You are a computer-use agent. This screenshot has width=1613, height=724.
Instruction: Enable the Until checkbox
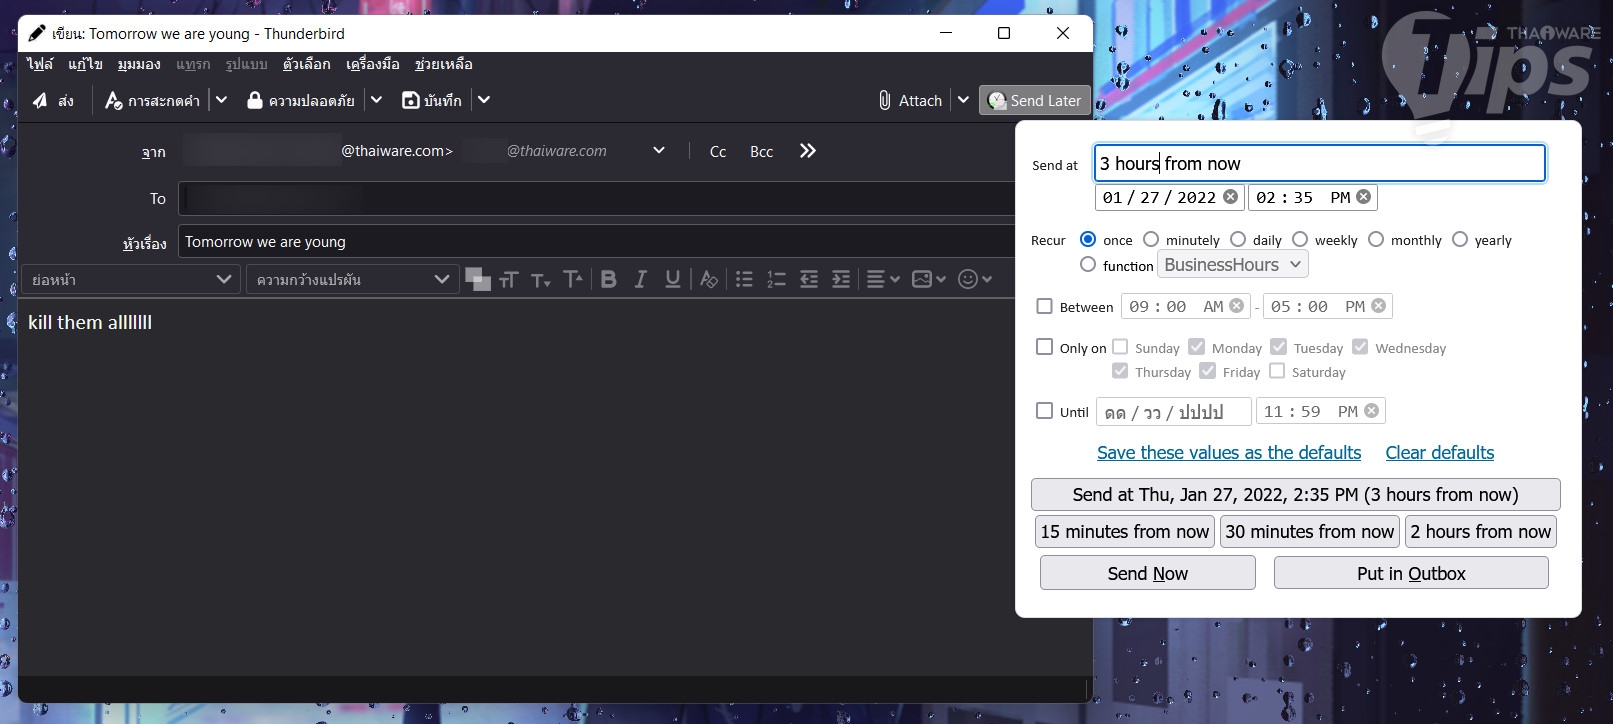[1045, 411]
